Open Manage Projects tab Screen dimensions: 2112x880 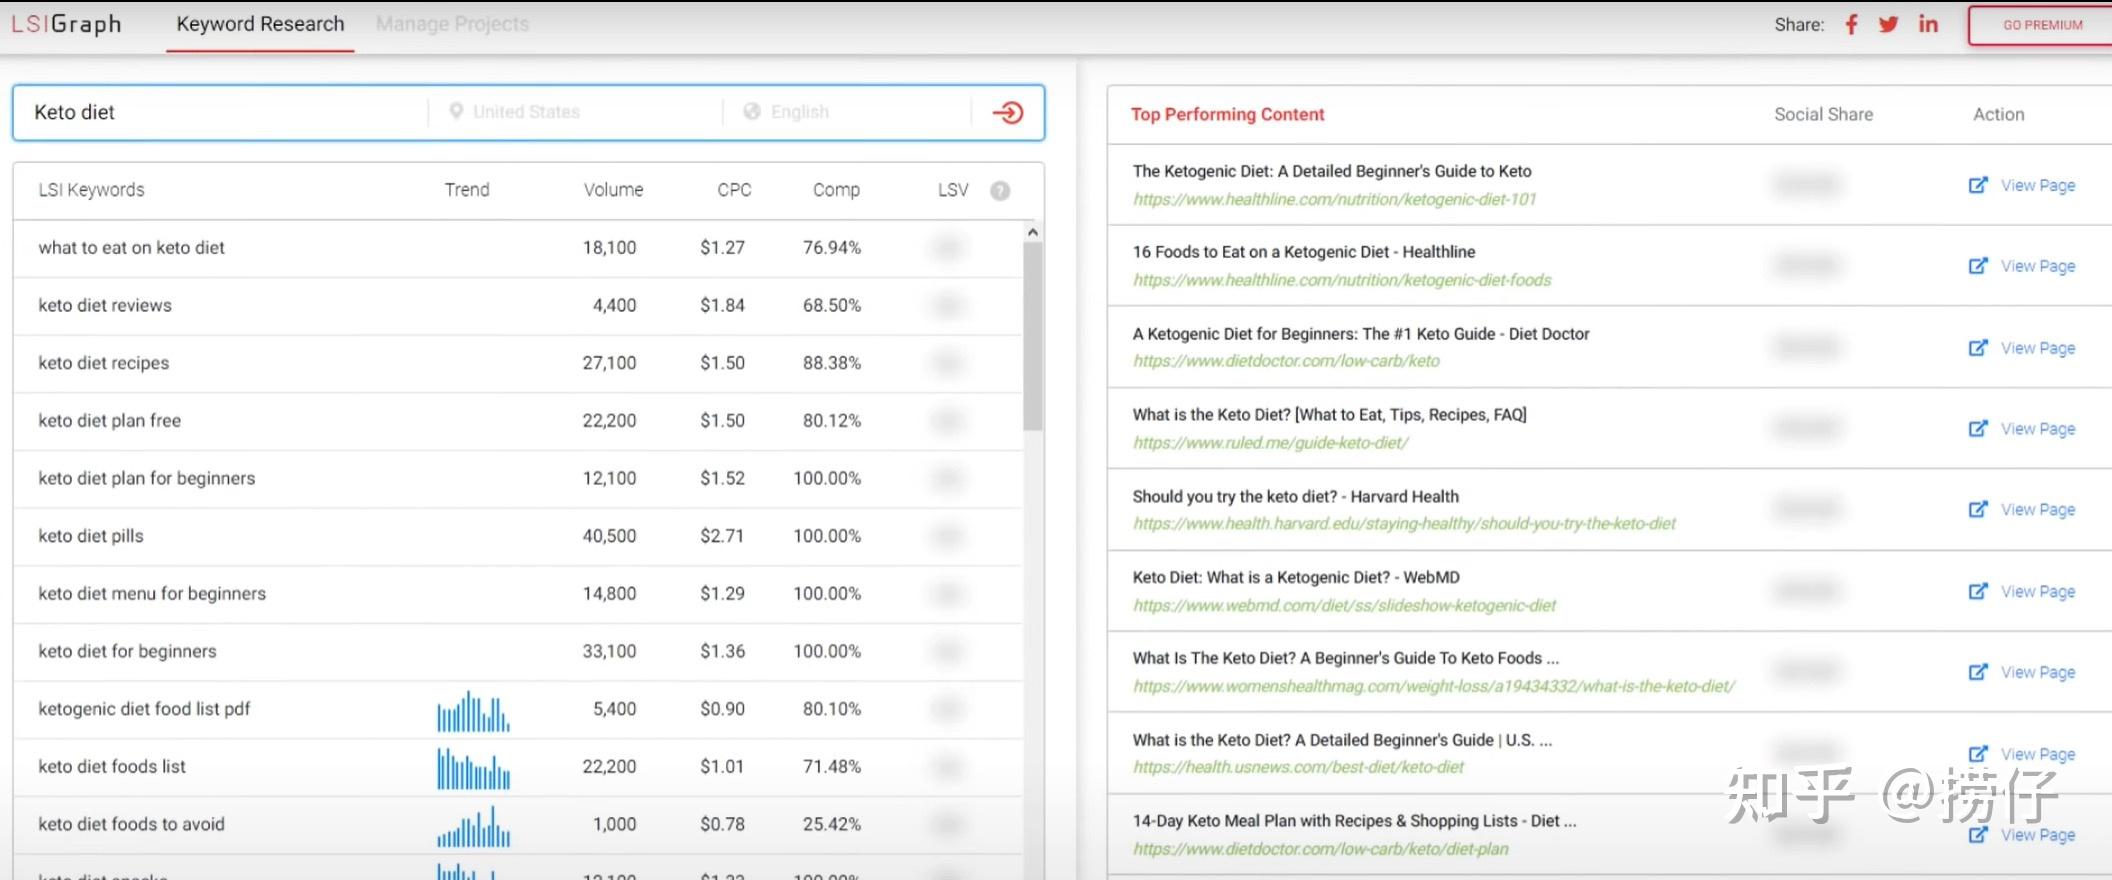452,24
